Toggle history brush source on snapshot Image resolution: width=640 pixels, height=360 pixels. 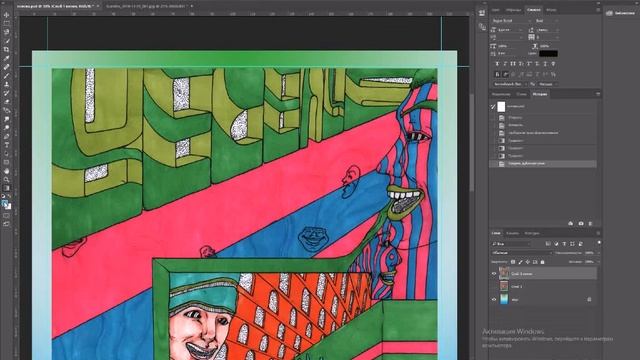click(x=493, y=107)
